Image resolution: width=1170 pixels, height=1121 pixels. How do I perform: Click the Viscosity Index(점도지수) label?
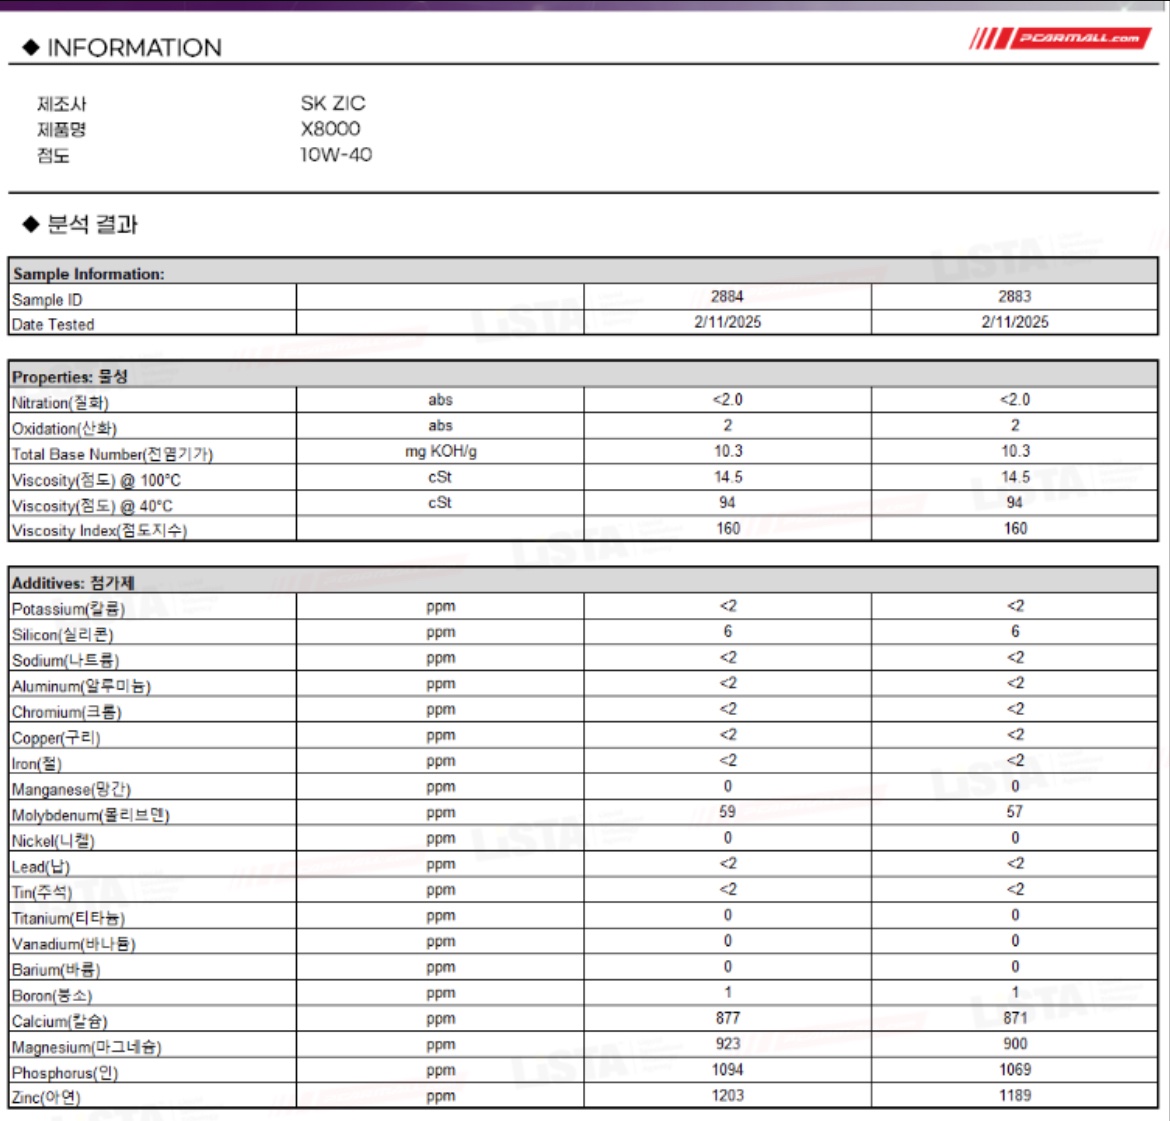[99, 531]
